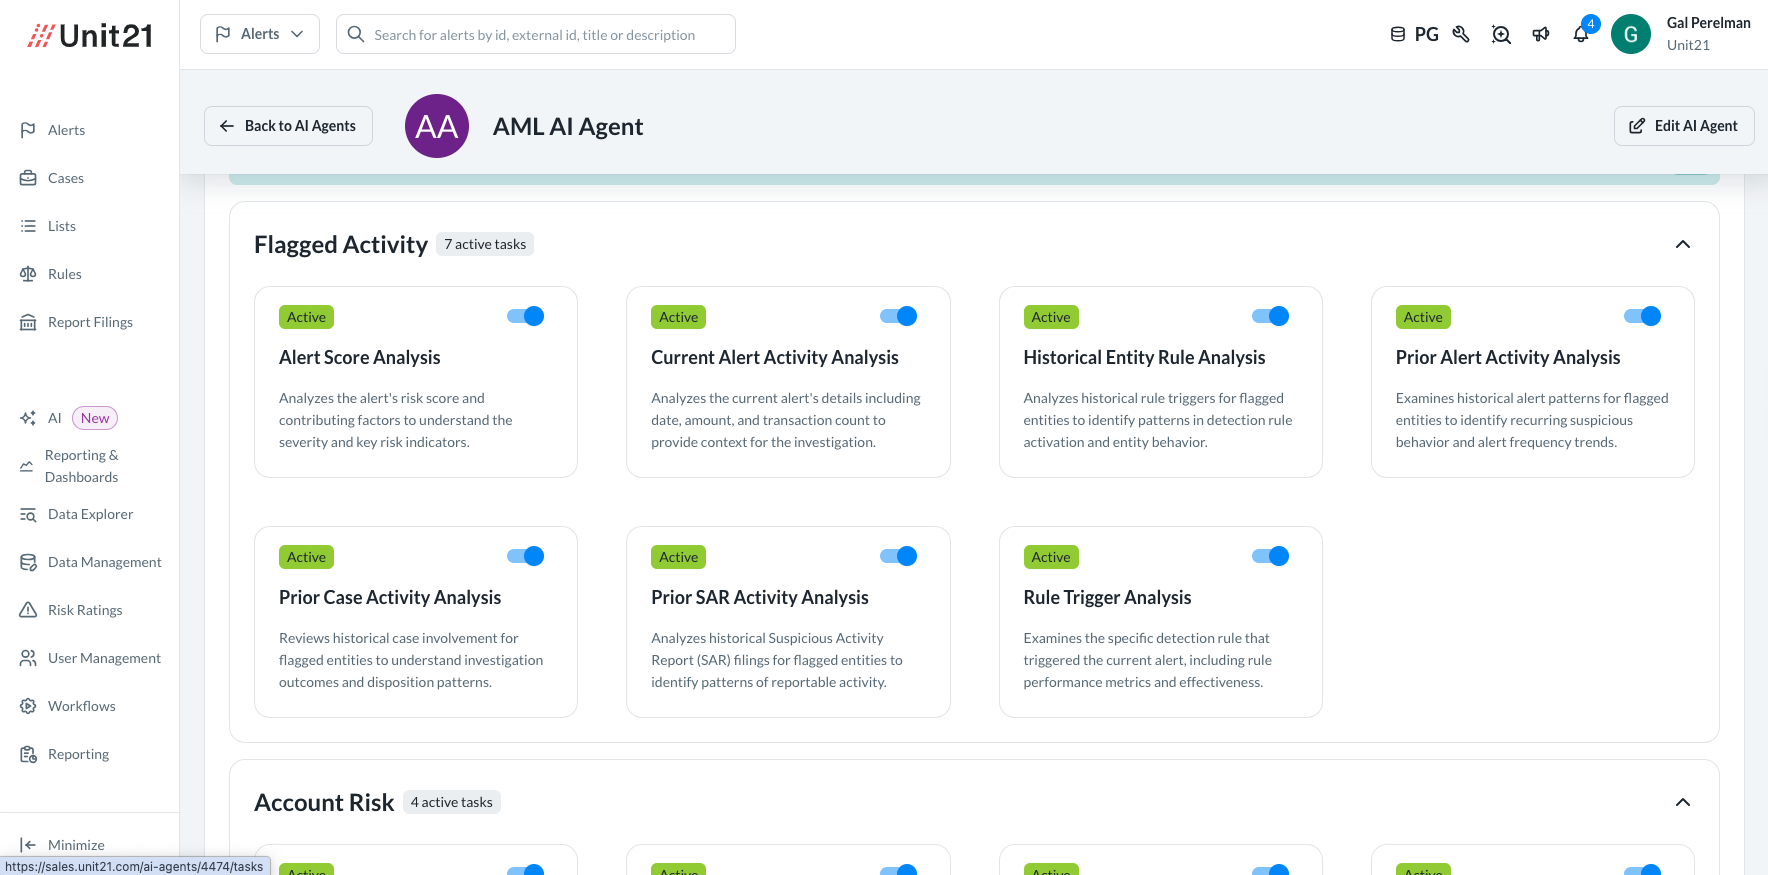This screenshot has height=875, width=1768.
Task: Open Lists in the sidebar
Action: click(62, 226)
